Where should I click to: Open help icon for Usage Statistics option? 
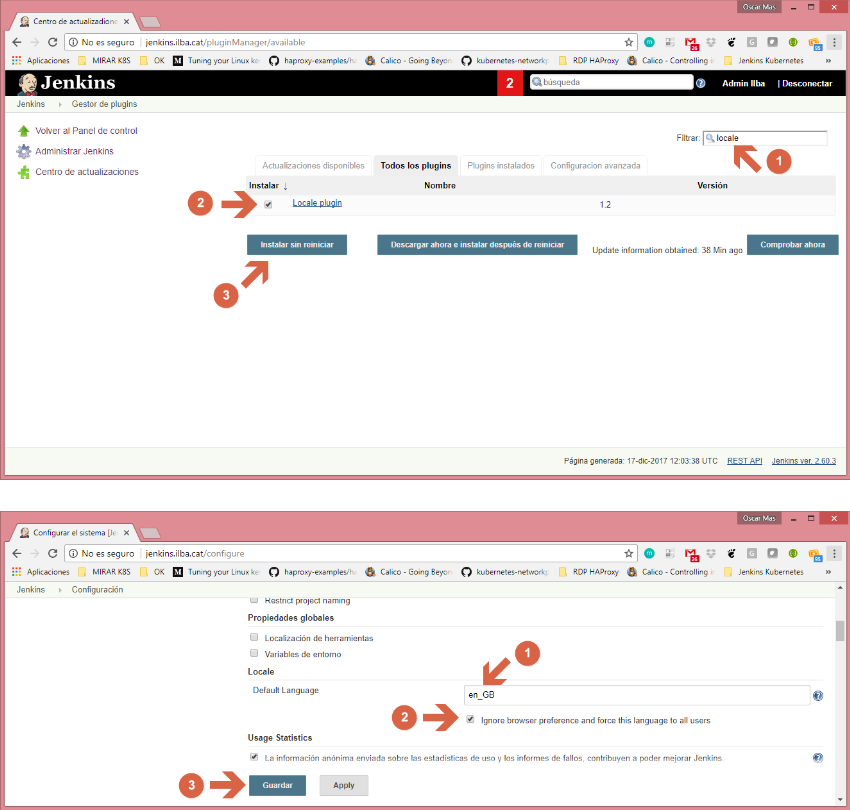click(x=818, y=757)
